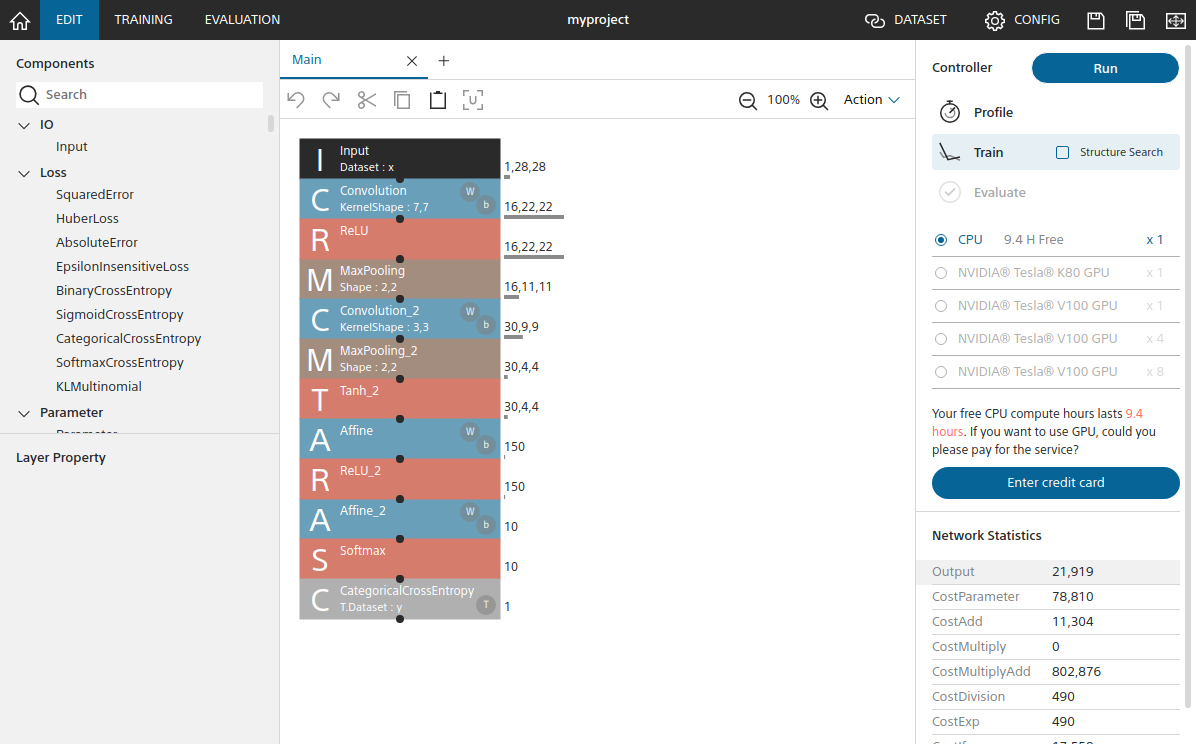Click the save project floppy icon

(1096, 20)
